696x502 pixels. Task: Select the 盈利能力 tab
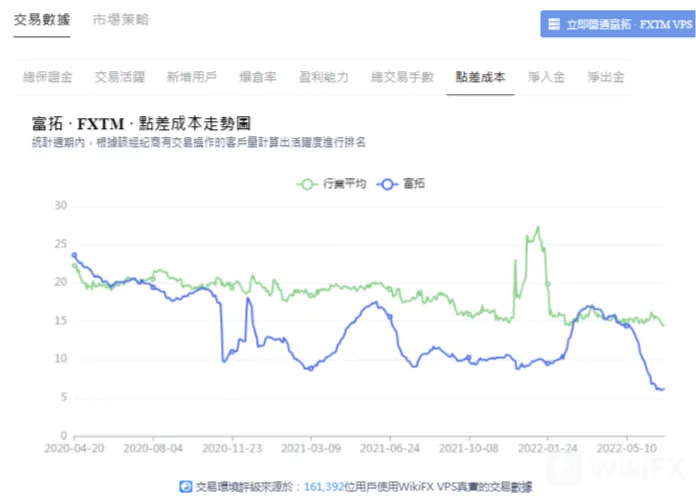click(324, 77)
